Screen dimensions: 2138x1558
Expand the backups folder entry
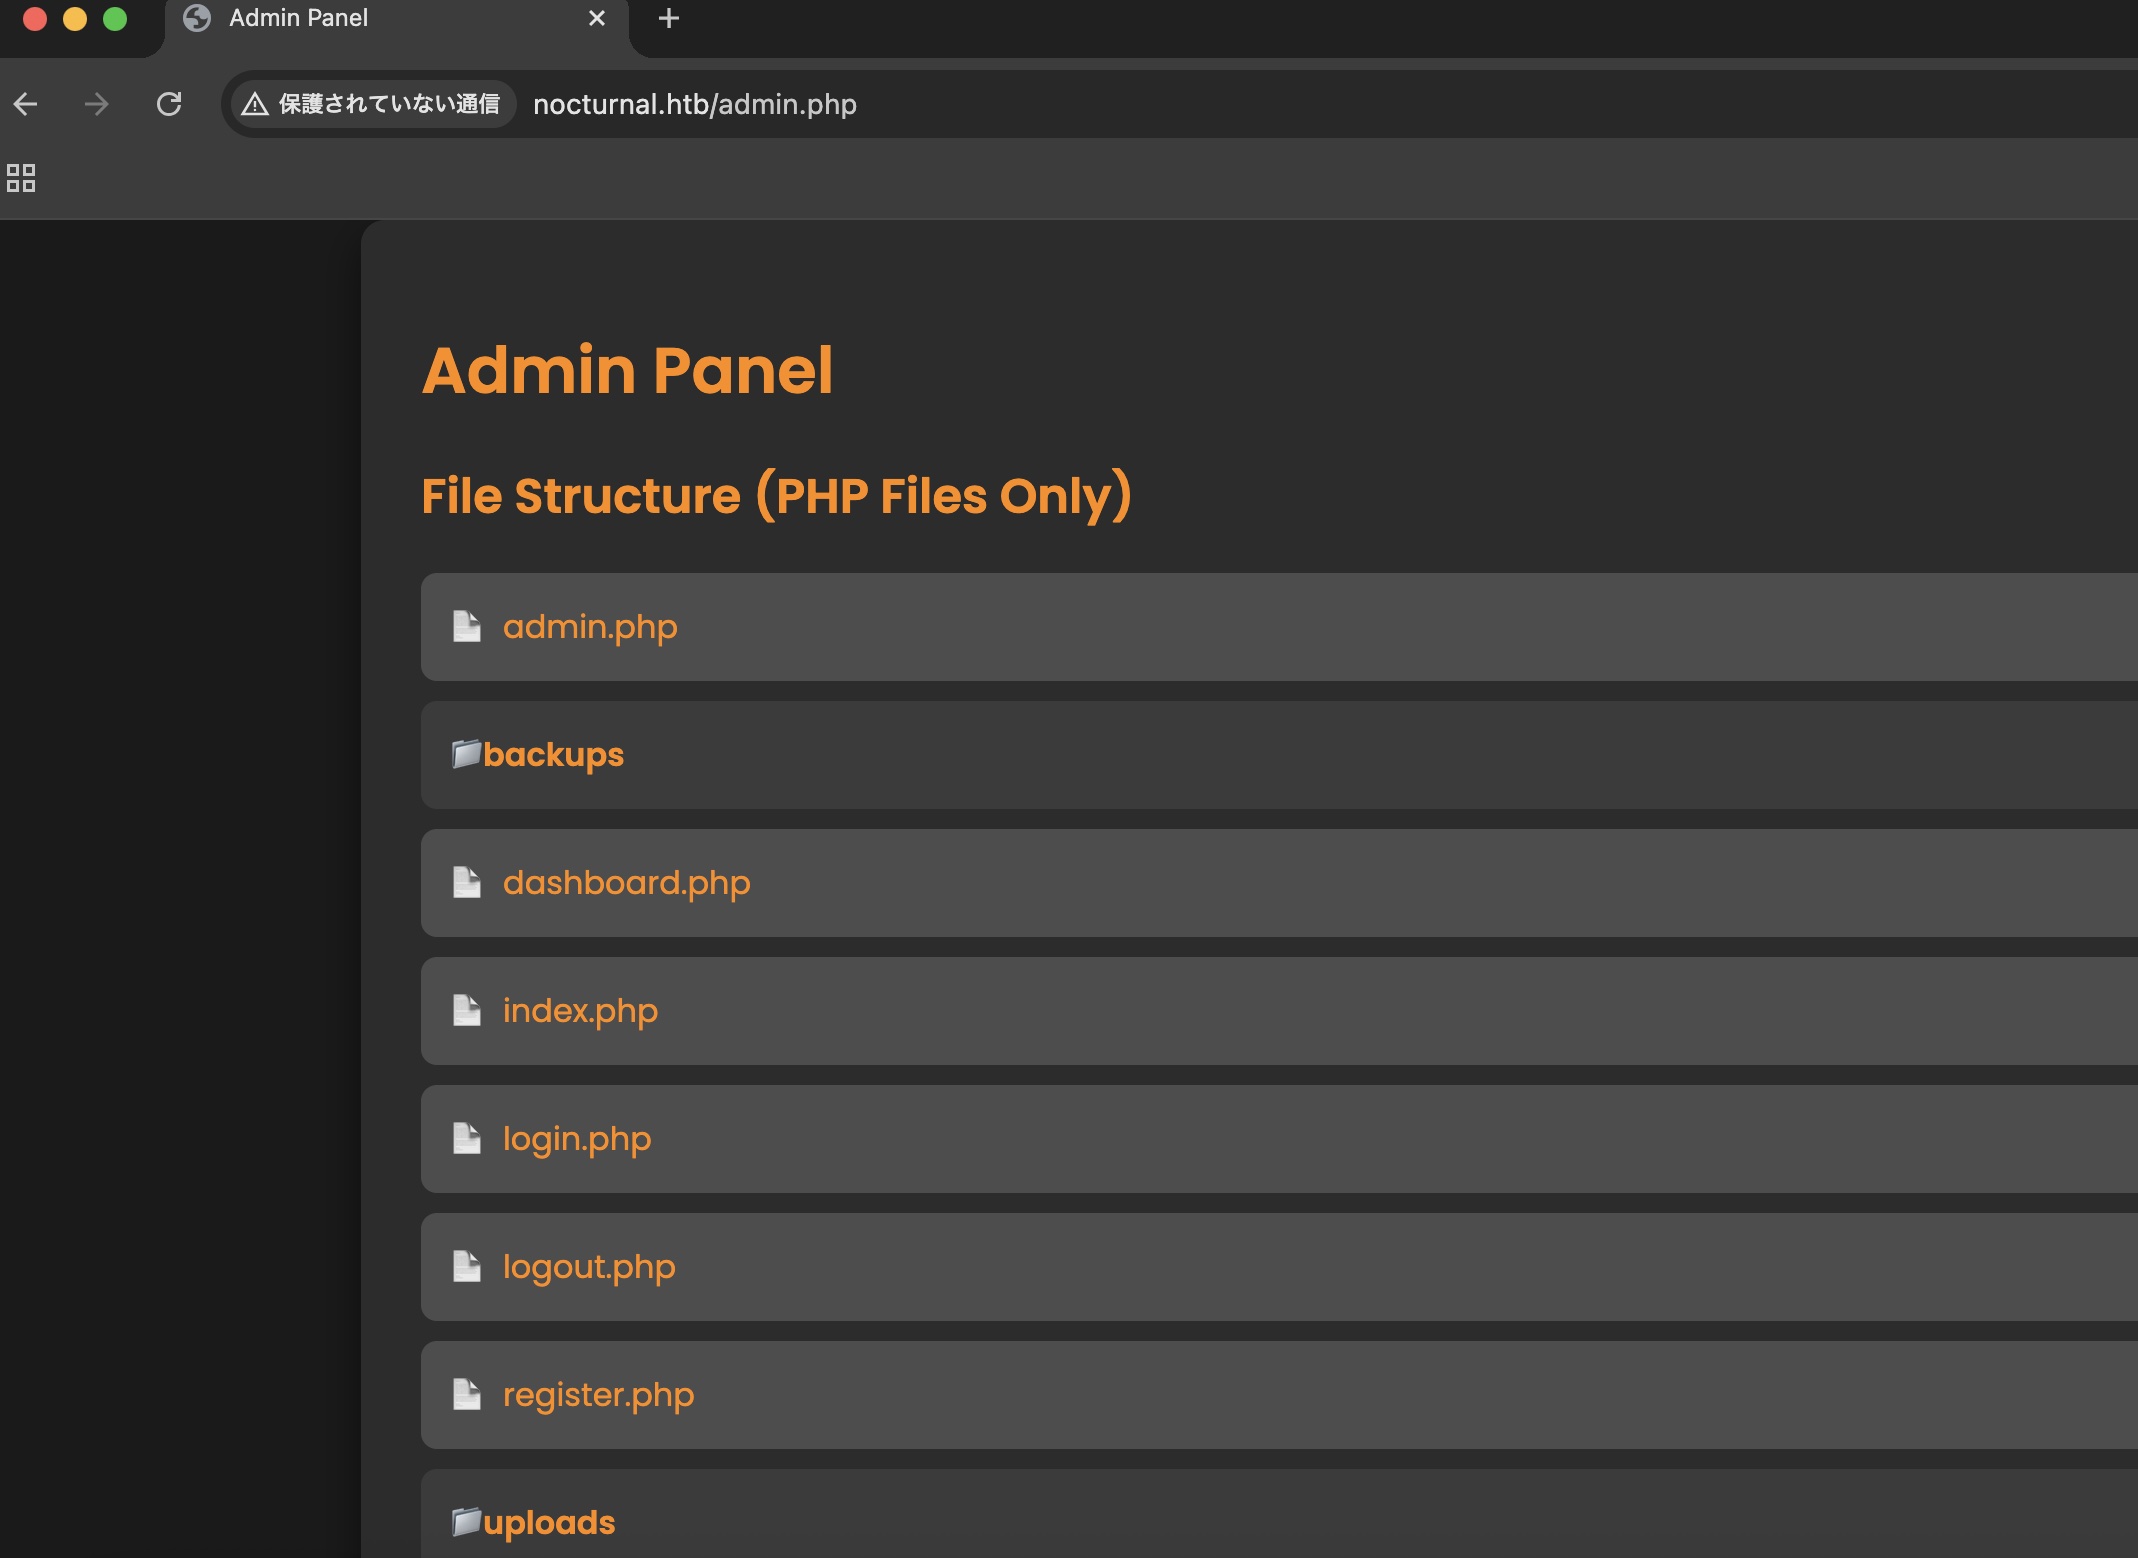pyautogui.click(x=553, y=755)
